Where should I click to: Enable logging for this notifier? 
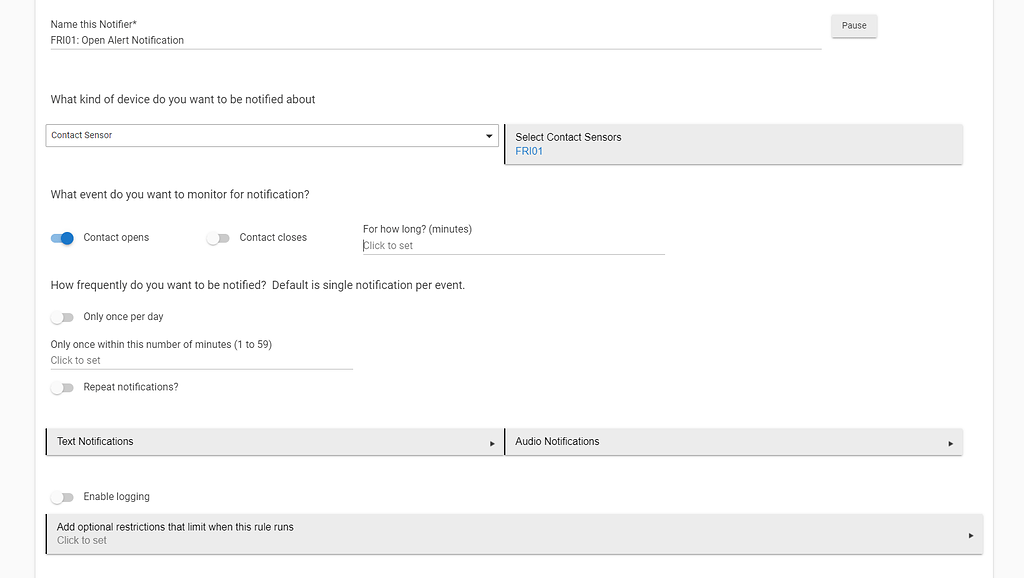[62, 496]
